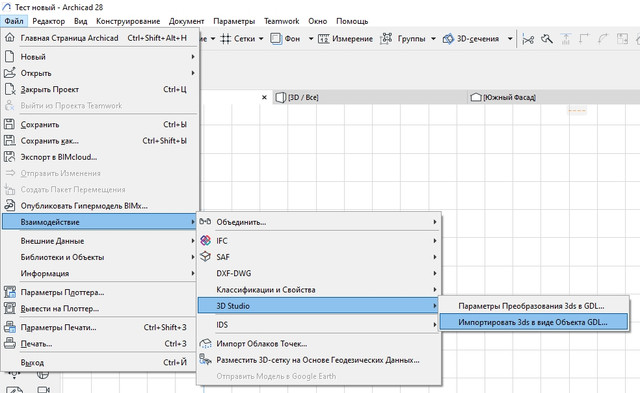Close the current floor plan tab
The width and height of the screenshot is (640, 393).
point(264,98)
